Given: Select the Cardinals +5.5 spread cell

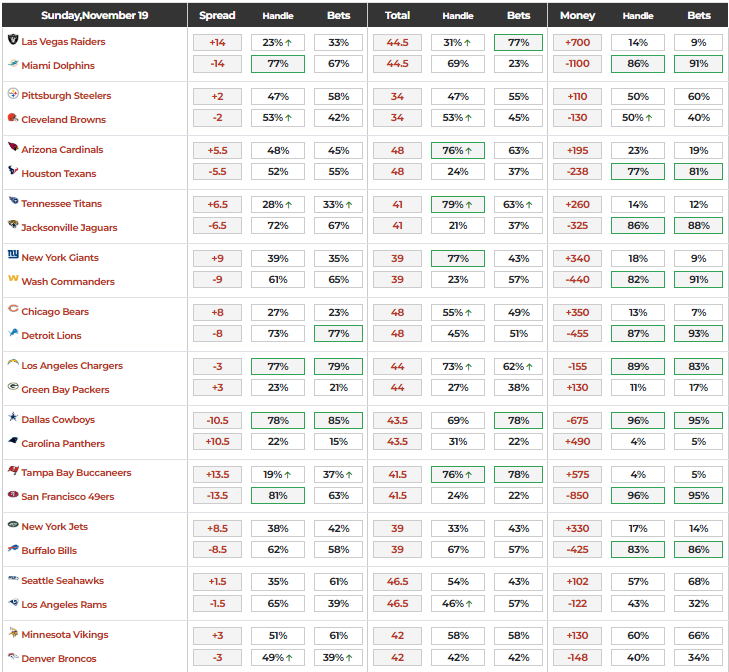Looking at the screenshot, I should tap(217, 150).
